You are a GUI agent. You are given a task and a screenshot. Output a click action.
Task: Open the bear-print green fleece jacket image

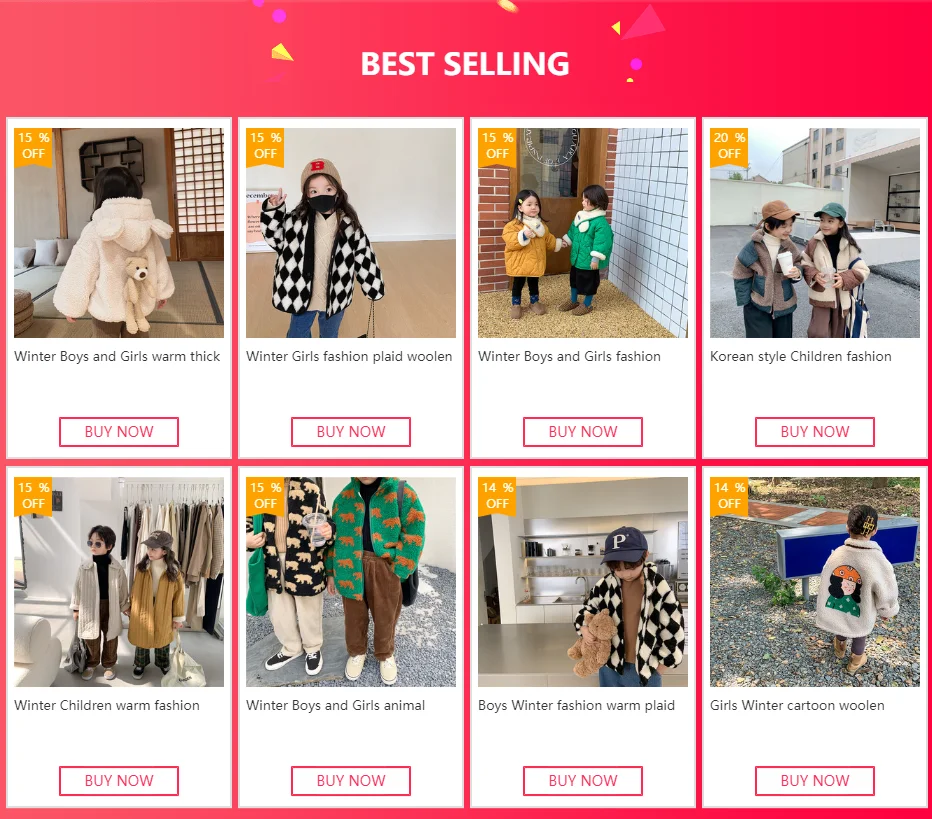click(351, 582)
